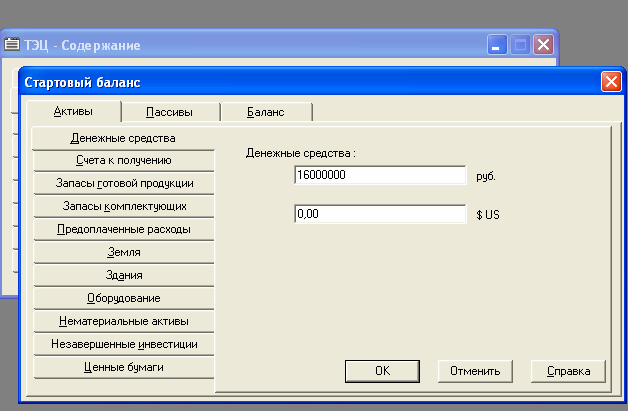Open Запасы комплектующих section

click(124, 206)
